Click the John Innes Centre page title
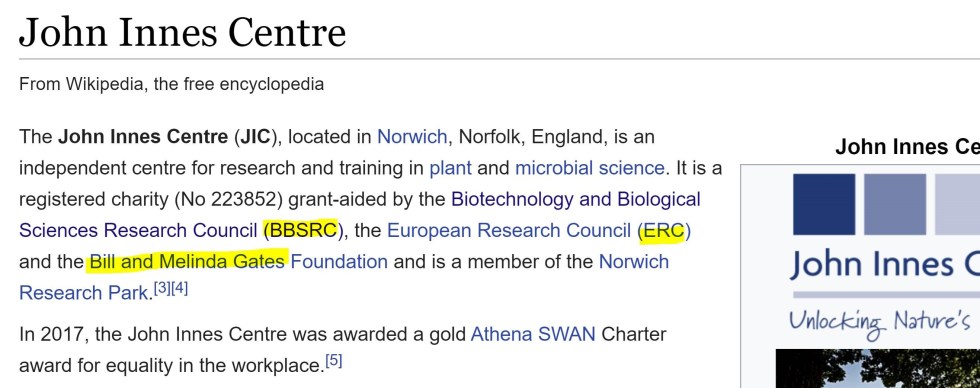 182,32
